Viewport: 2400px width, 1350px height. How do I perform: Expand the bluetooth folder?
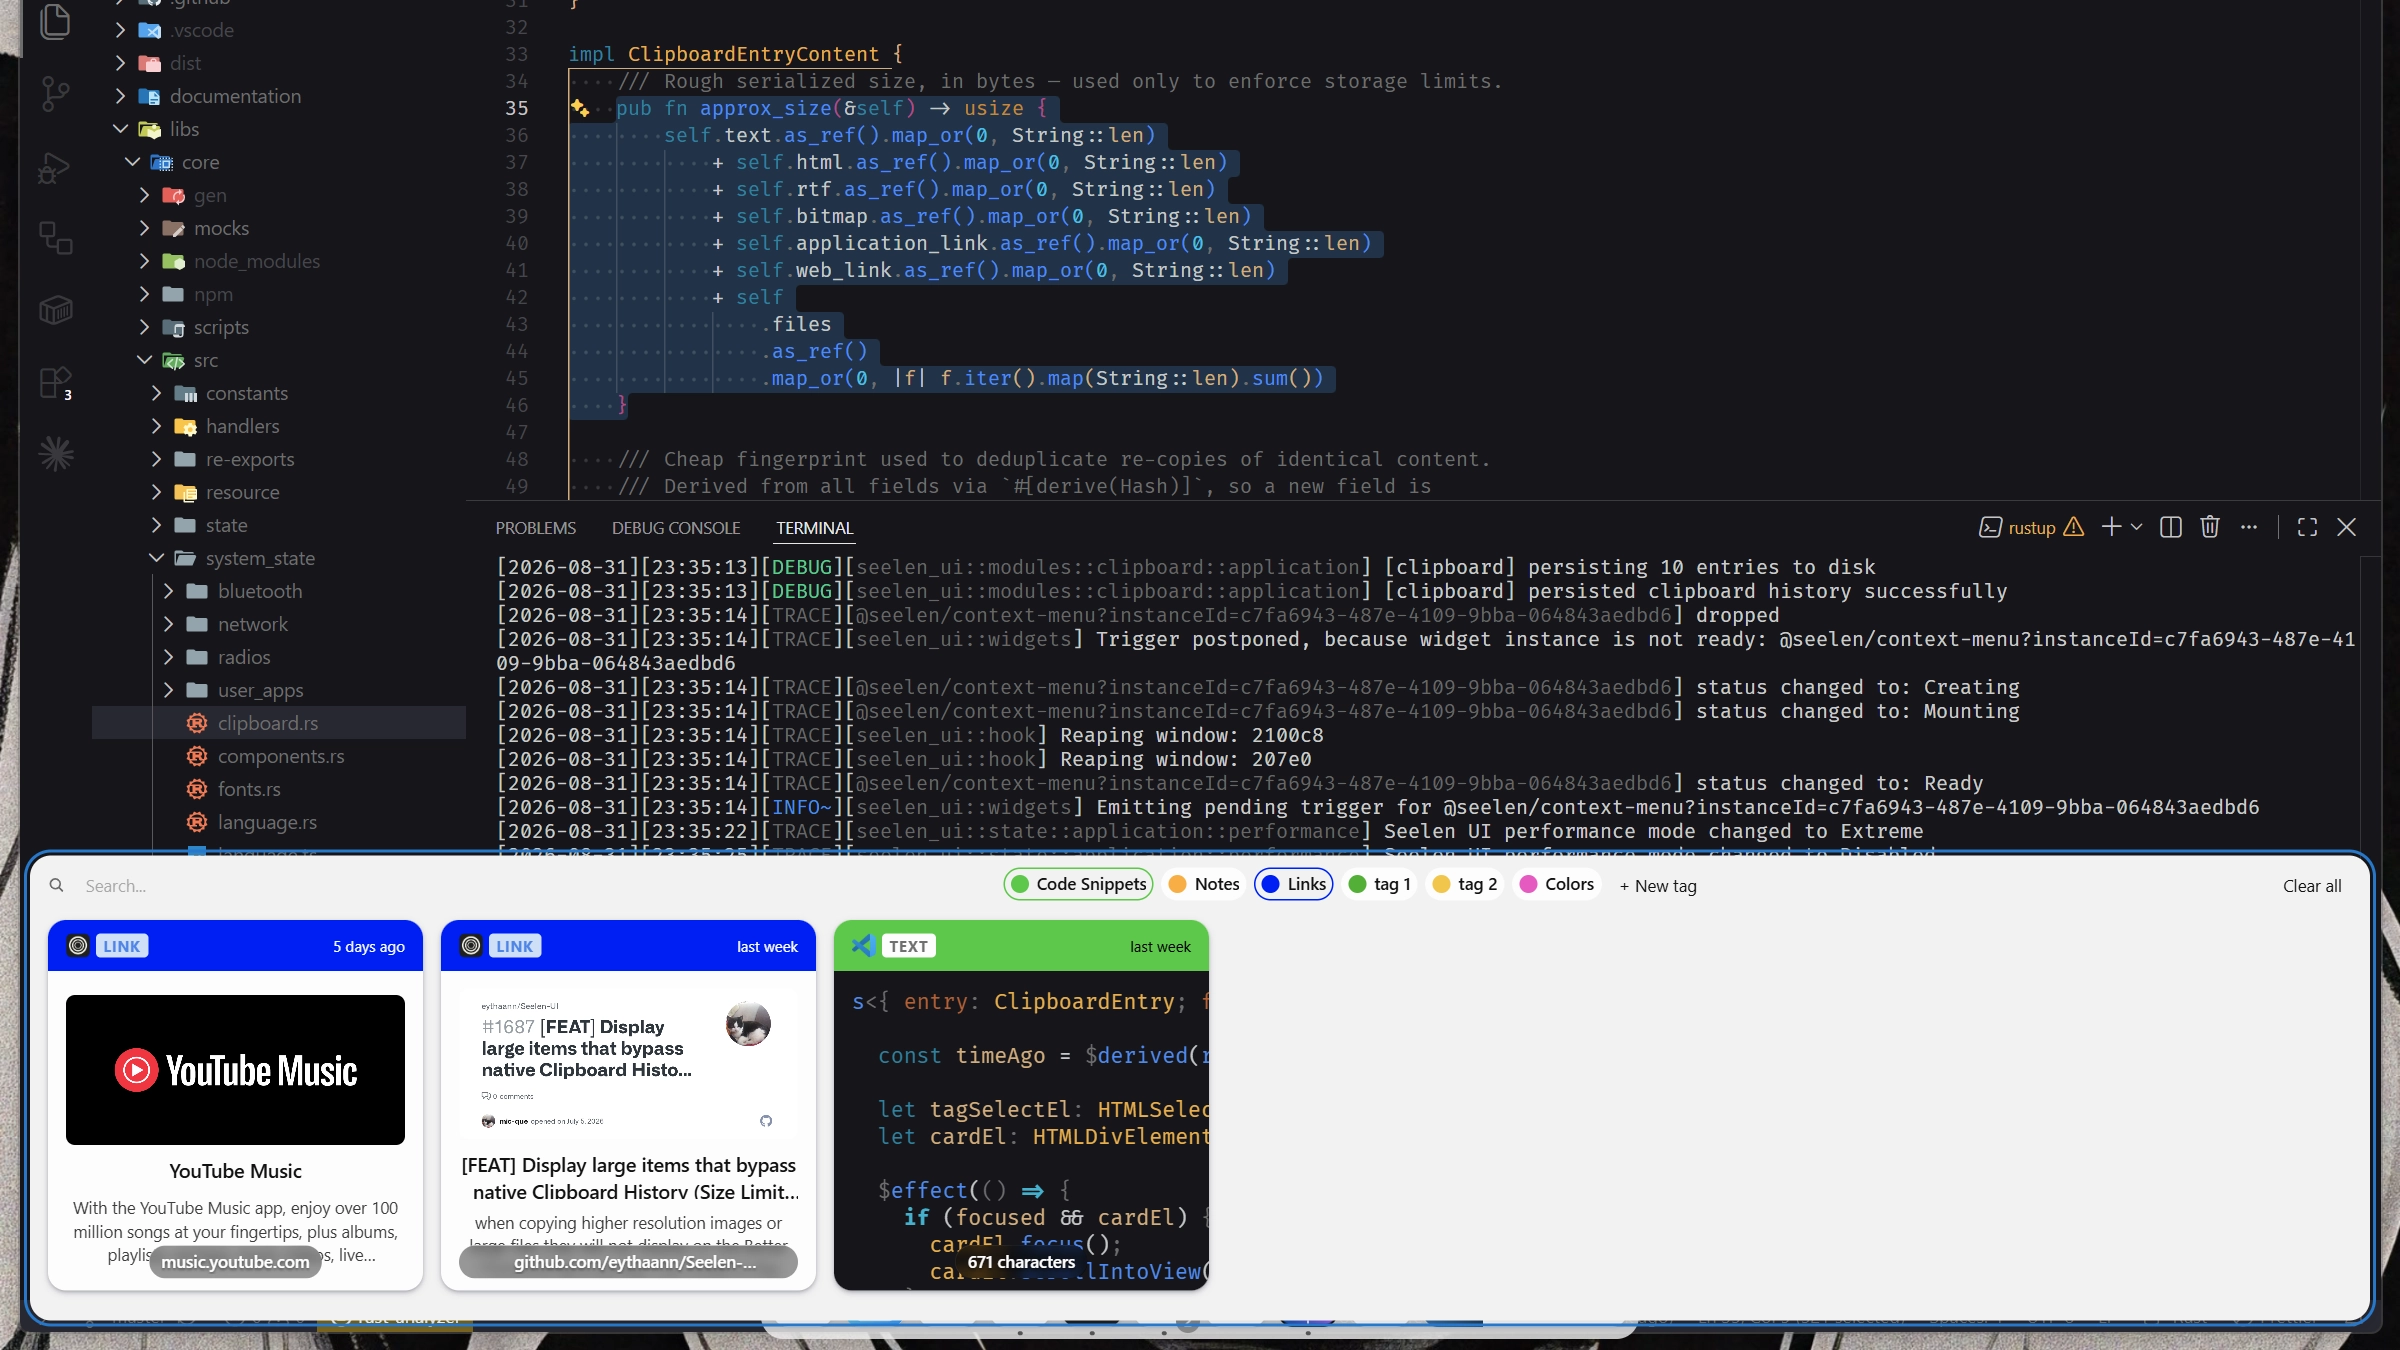coord(169,591)
